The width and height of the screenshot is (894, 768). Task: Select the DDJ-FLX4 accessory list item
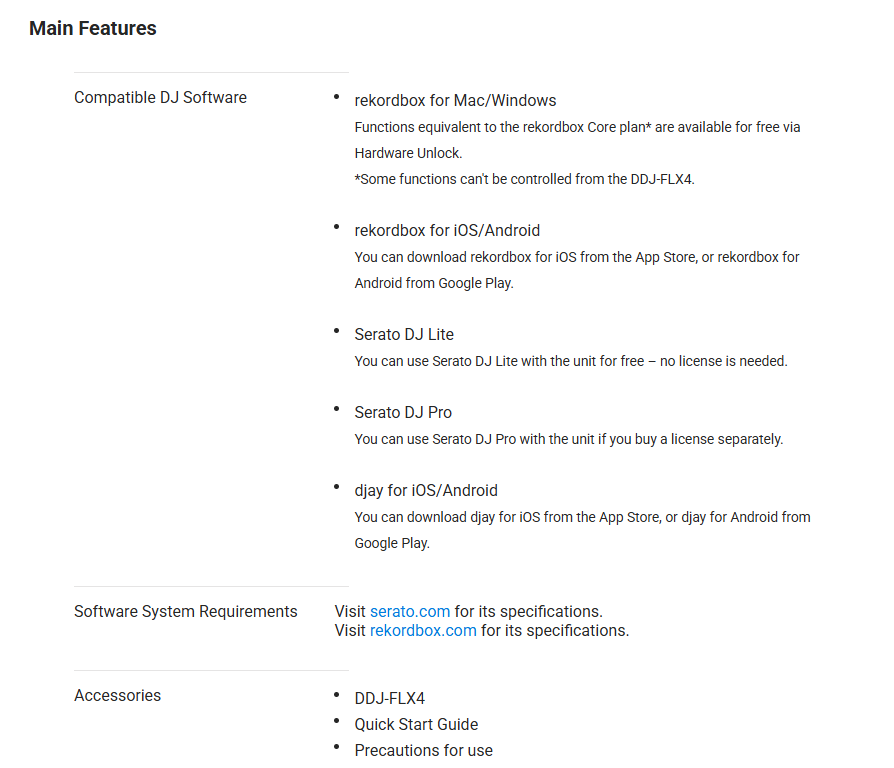389,698
